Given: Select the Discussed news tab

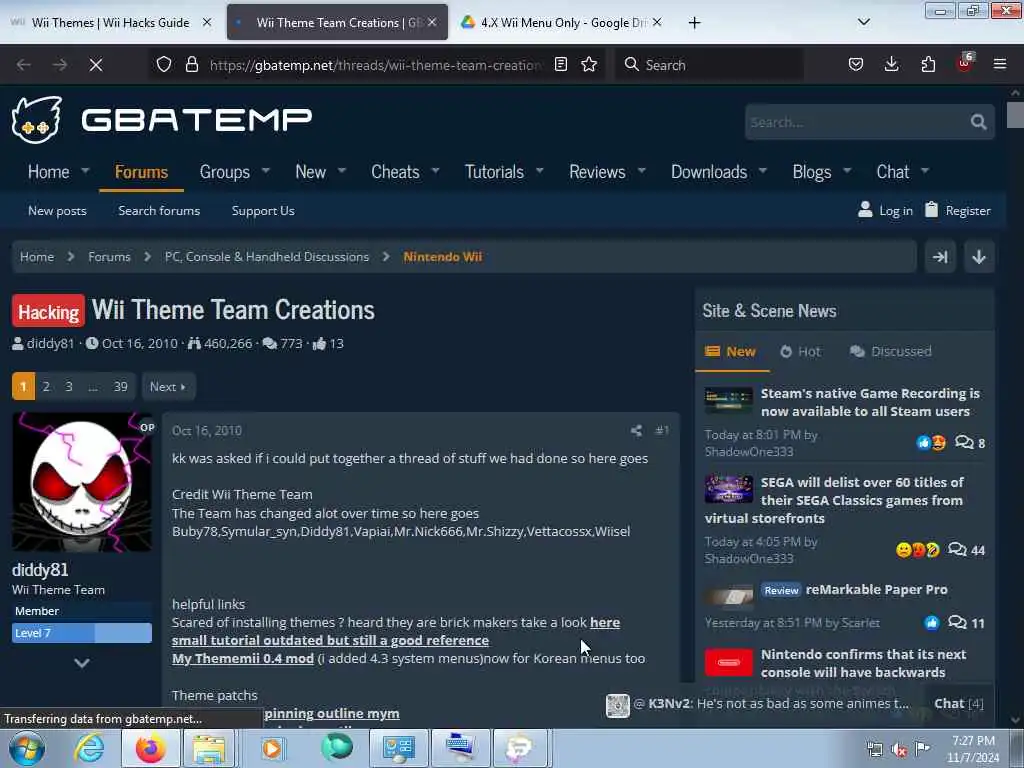Looking at the screenshot, I should [890, 351].
